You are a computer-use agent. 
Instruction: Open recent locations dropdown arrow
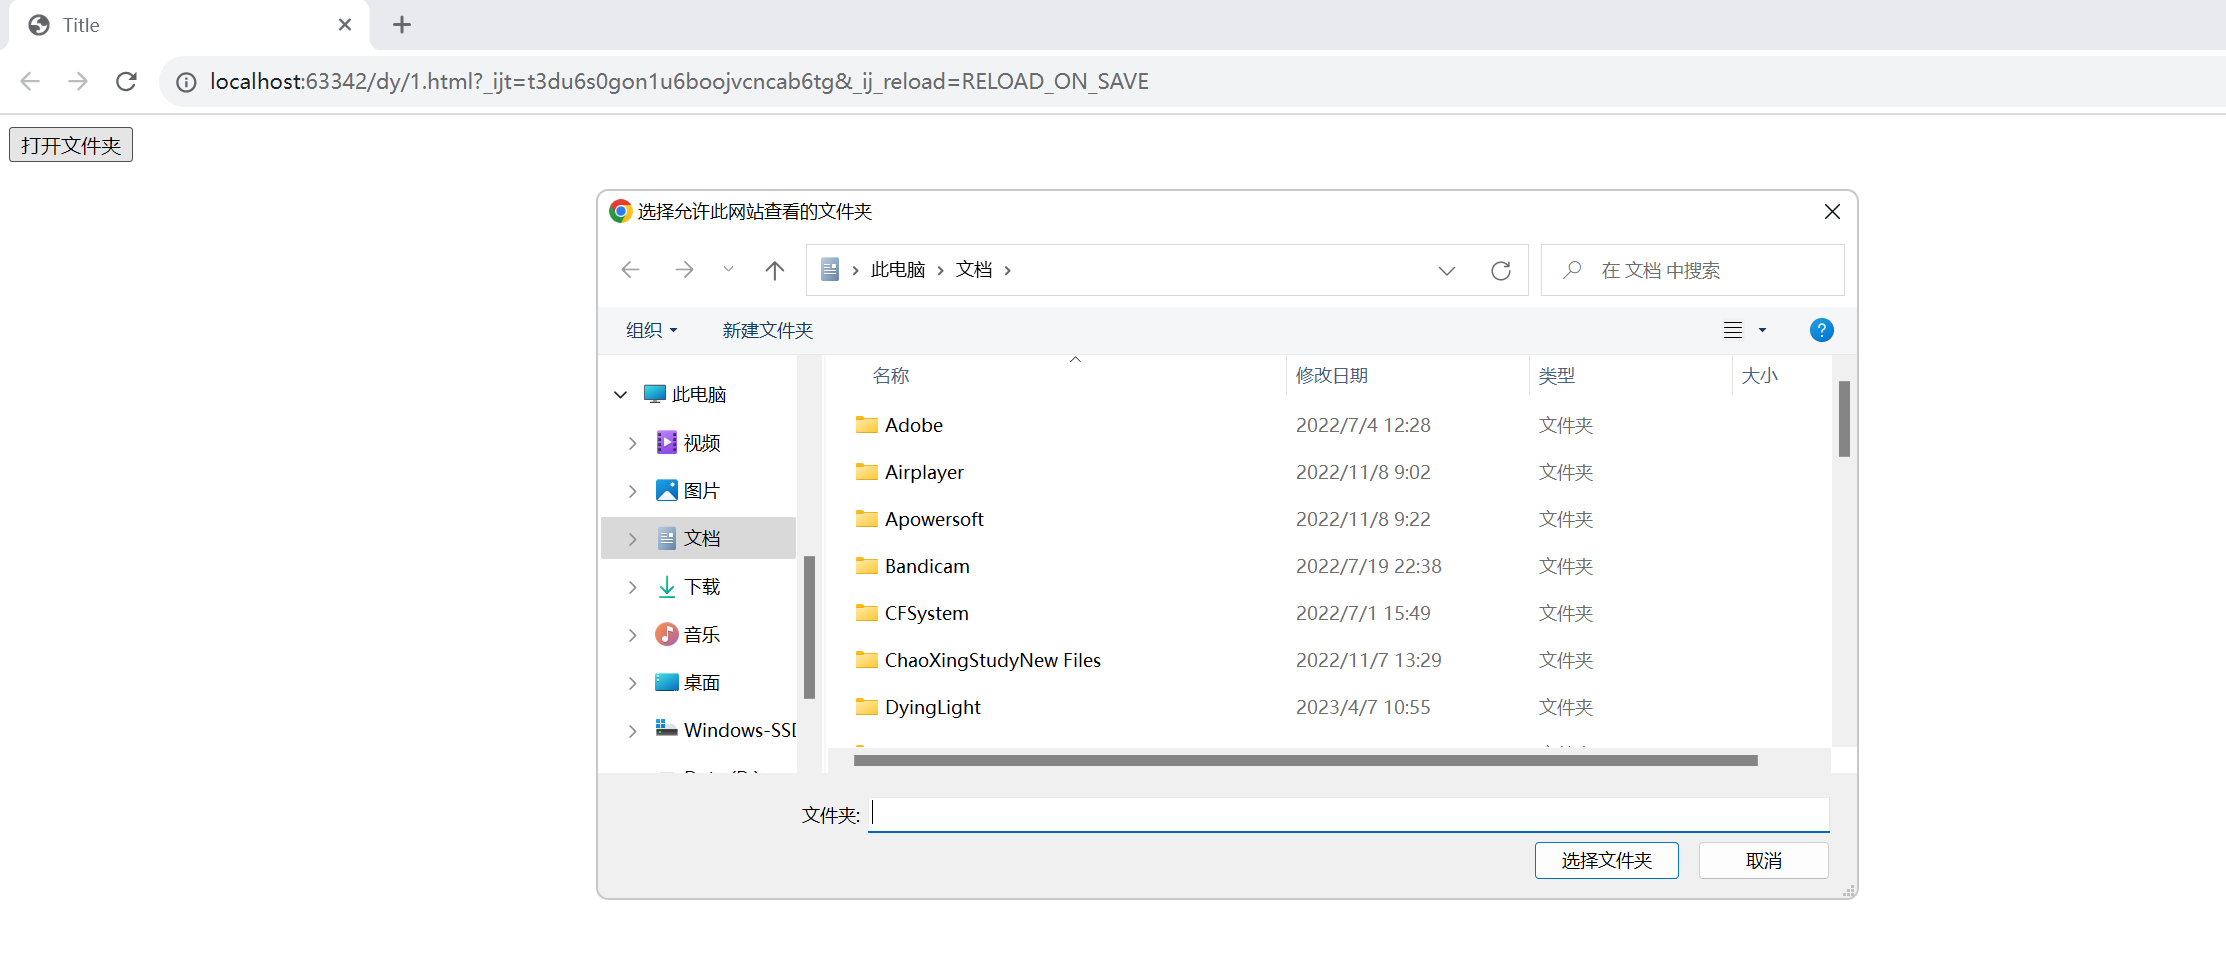[x=728, y=269]
